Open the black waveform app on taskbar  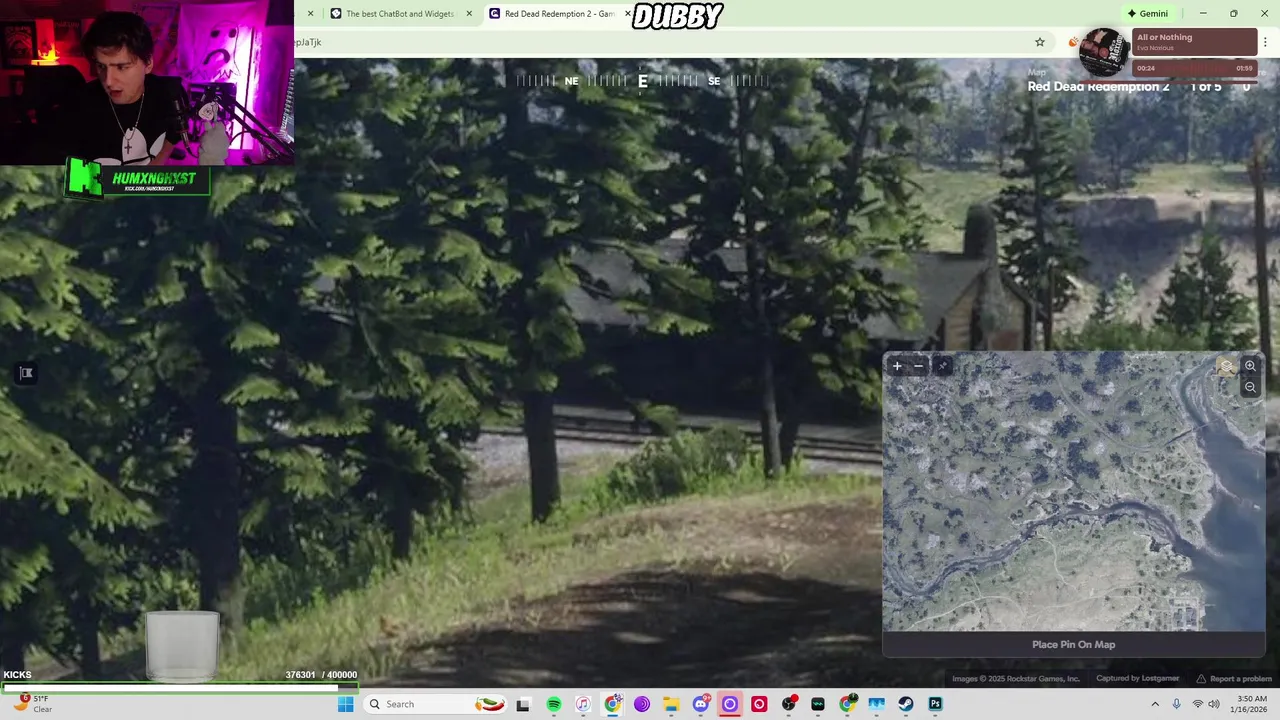(818, 704)
